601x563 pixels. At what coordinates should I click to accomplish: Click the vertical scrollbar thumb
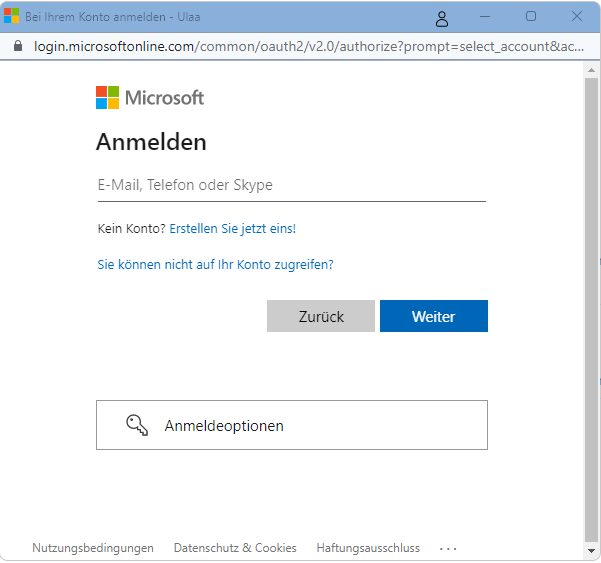[x=591, y=310]
